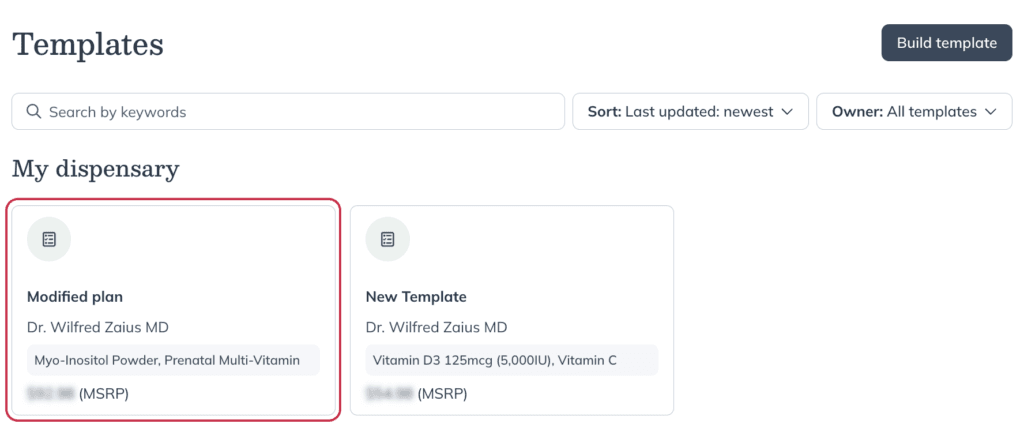Open the Owner: All templates dropdown

pos(914,112)
